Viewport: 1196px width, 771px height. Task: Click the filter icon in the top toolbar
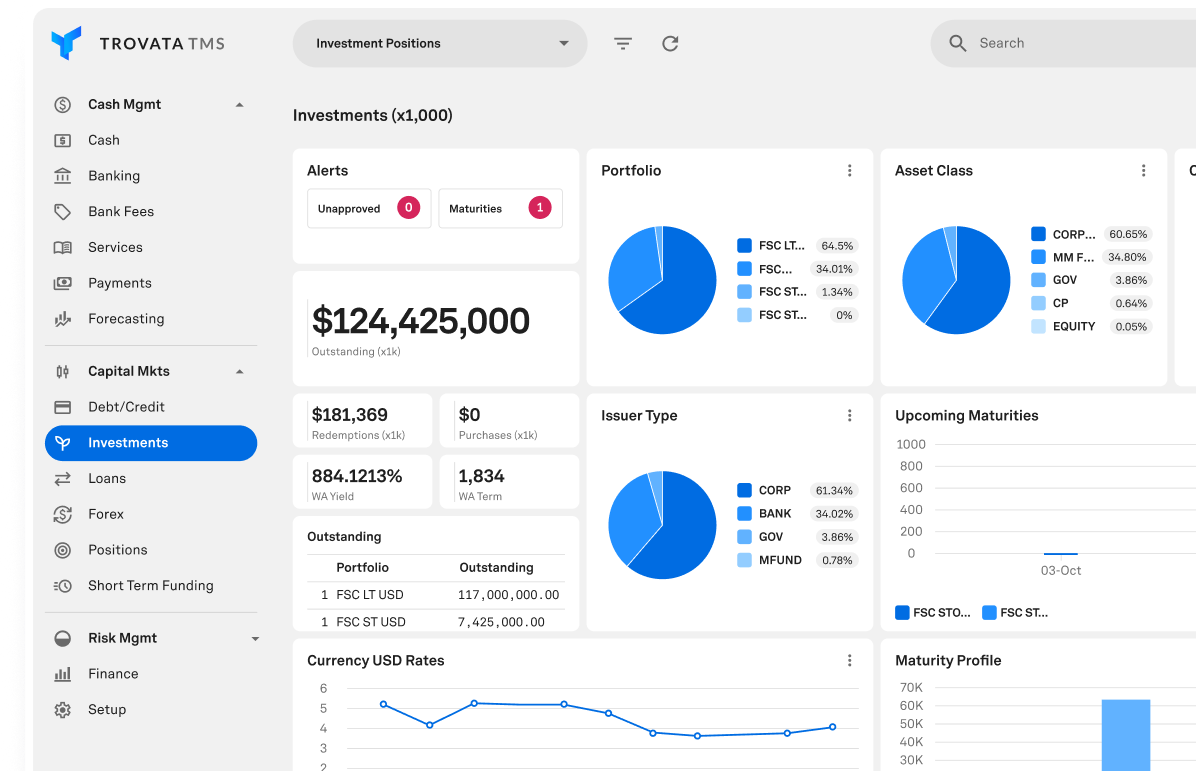click(623, 44)
